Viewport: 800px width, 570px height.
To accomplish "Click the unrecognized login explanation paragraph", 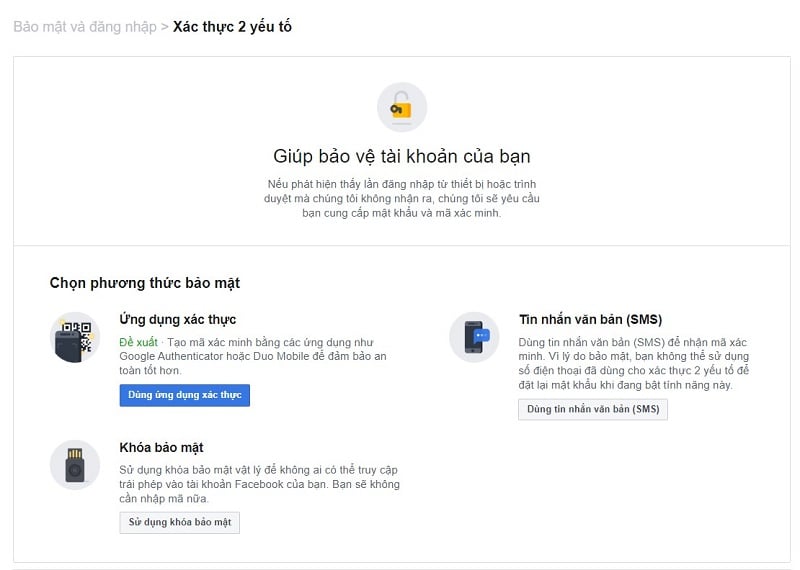I will 402,199.
